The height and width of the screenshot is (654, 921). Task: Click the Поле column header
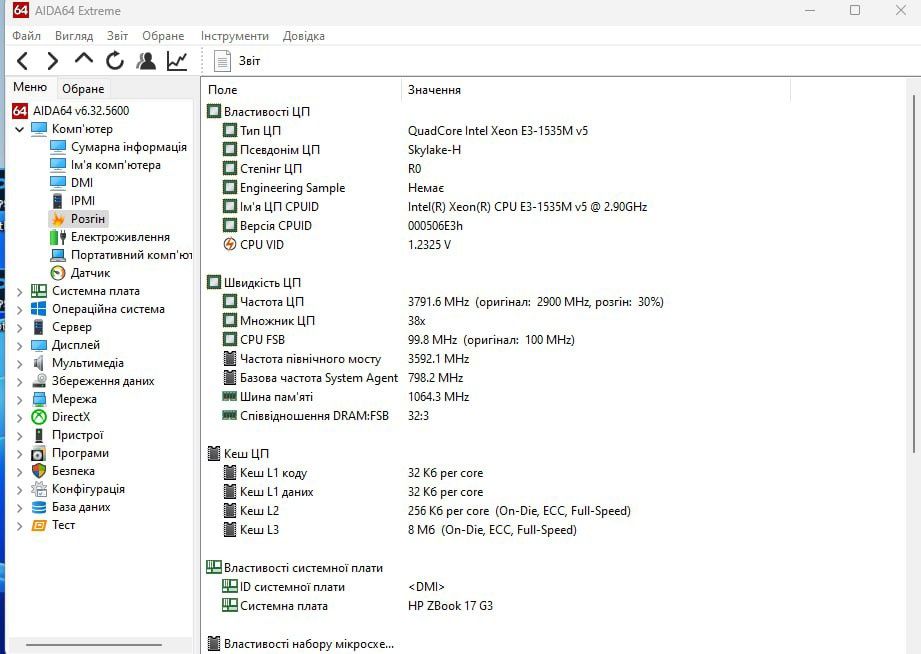(301, 90)
